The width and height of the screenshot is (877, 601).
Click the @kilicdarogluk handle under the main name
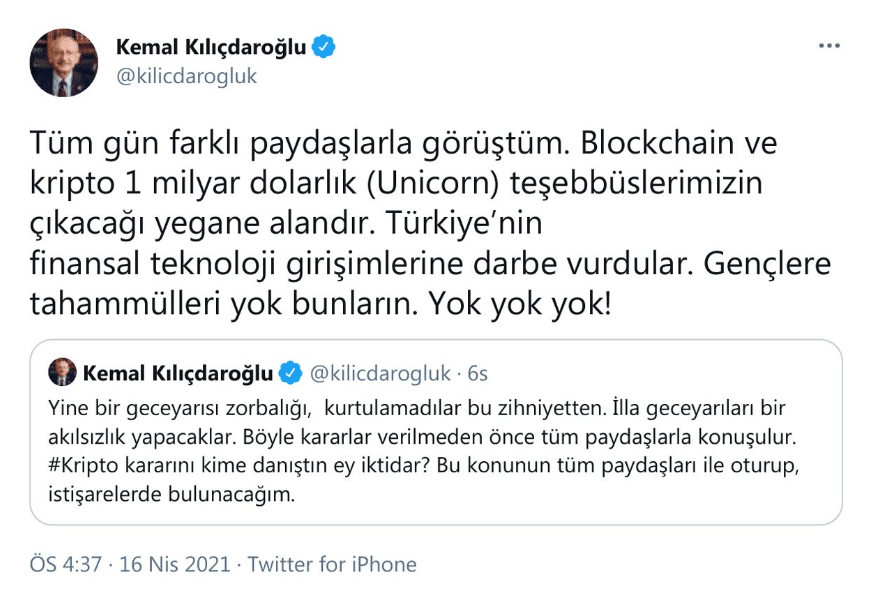187,76
